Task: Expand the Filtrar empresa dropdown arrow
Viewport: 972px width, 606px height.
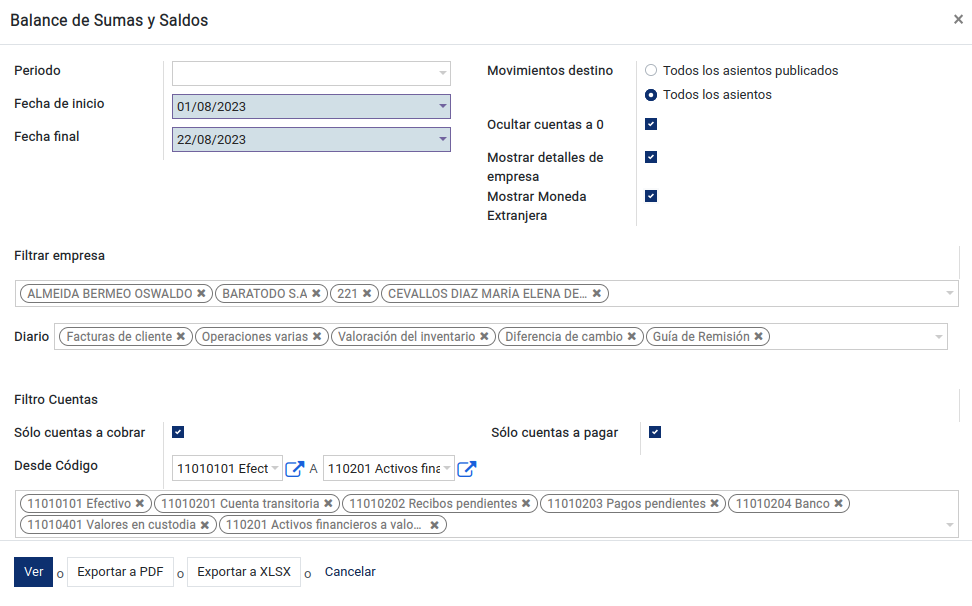Action: (x=950, y=294)
